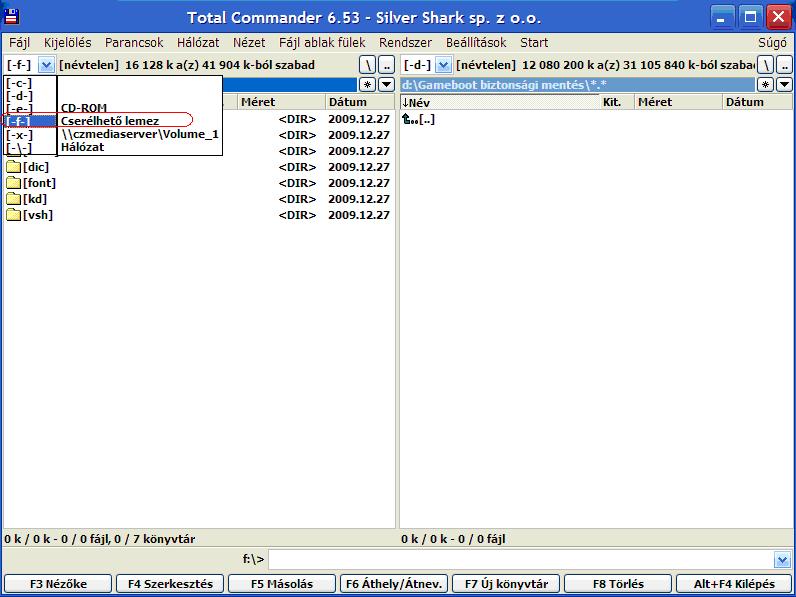The height and width of the screenshot is (597, 796).
Task: Click the root directory backslash button in right panel
Action: tap(766, 65)
